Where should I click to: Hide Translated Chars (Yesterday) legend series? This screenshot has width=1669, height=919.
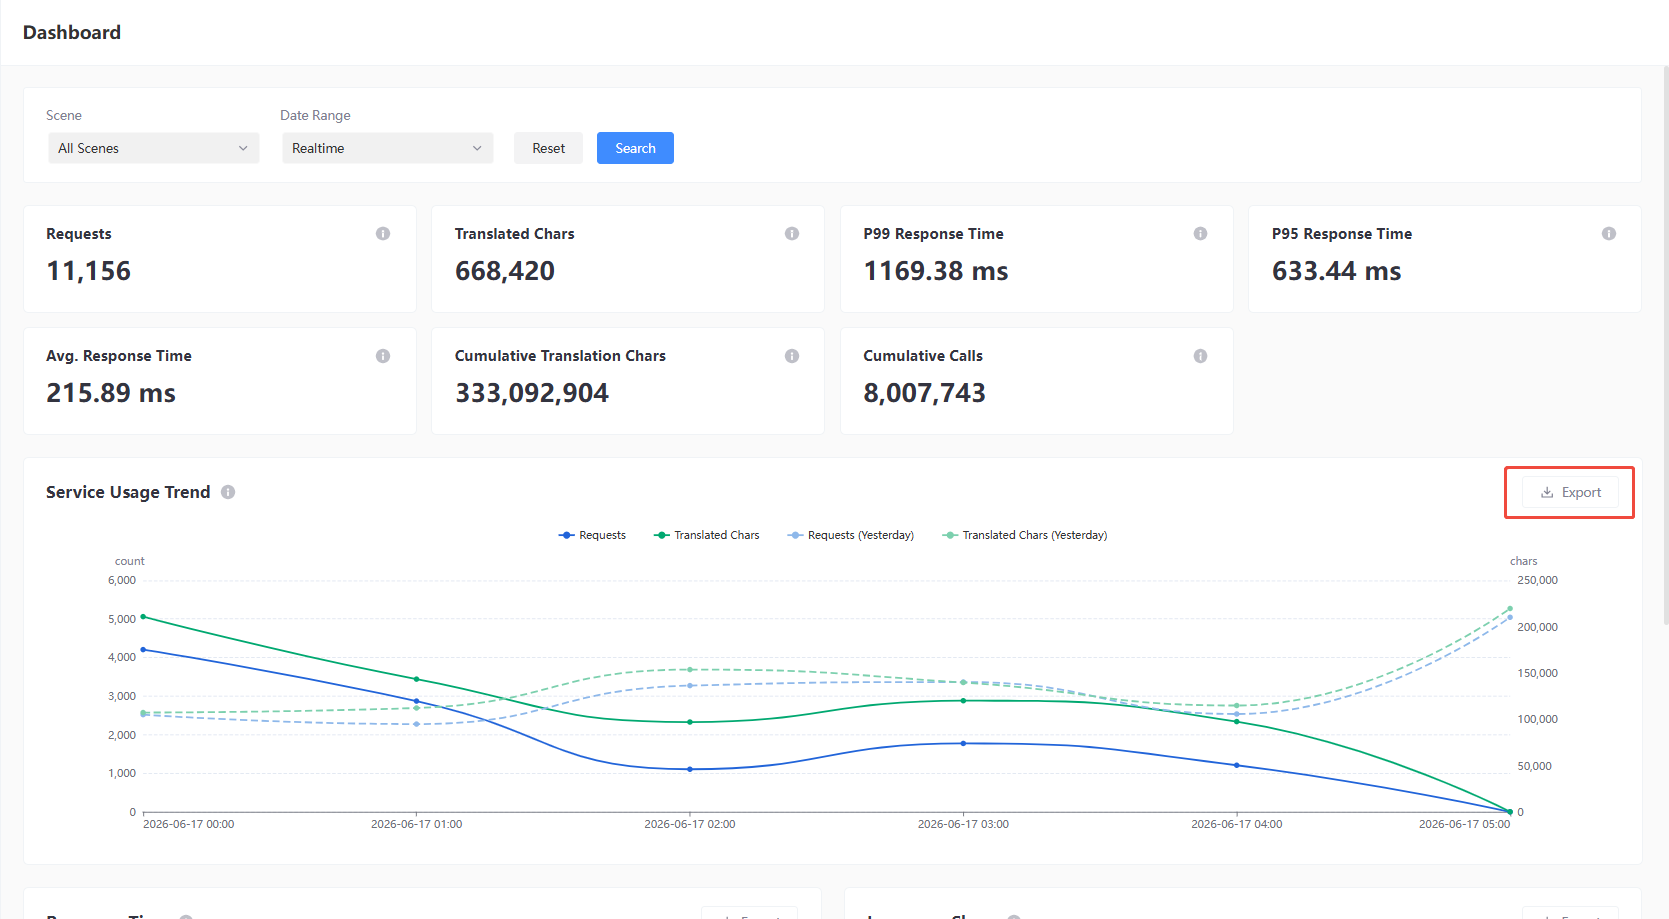coord(1025,535)
